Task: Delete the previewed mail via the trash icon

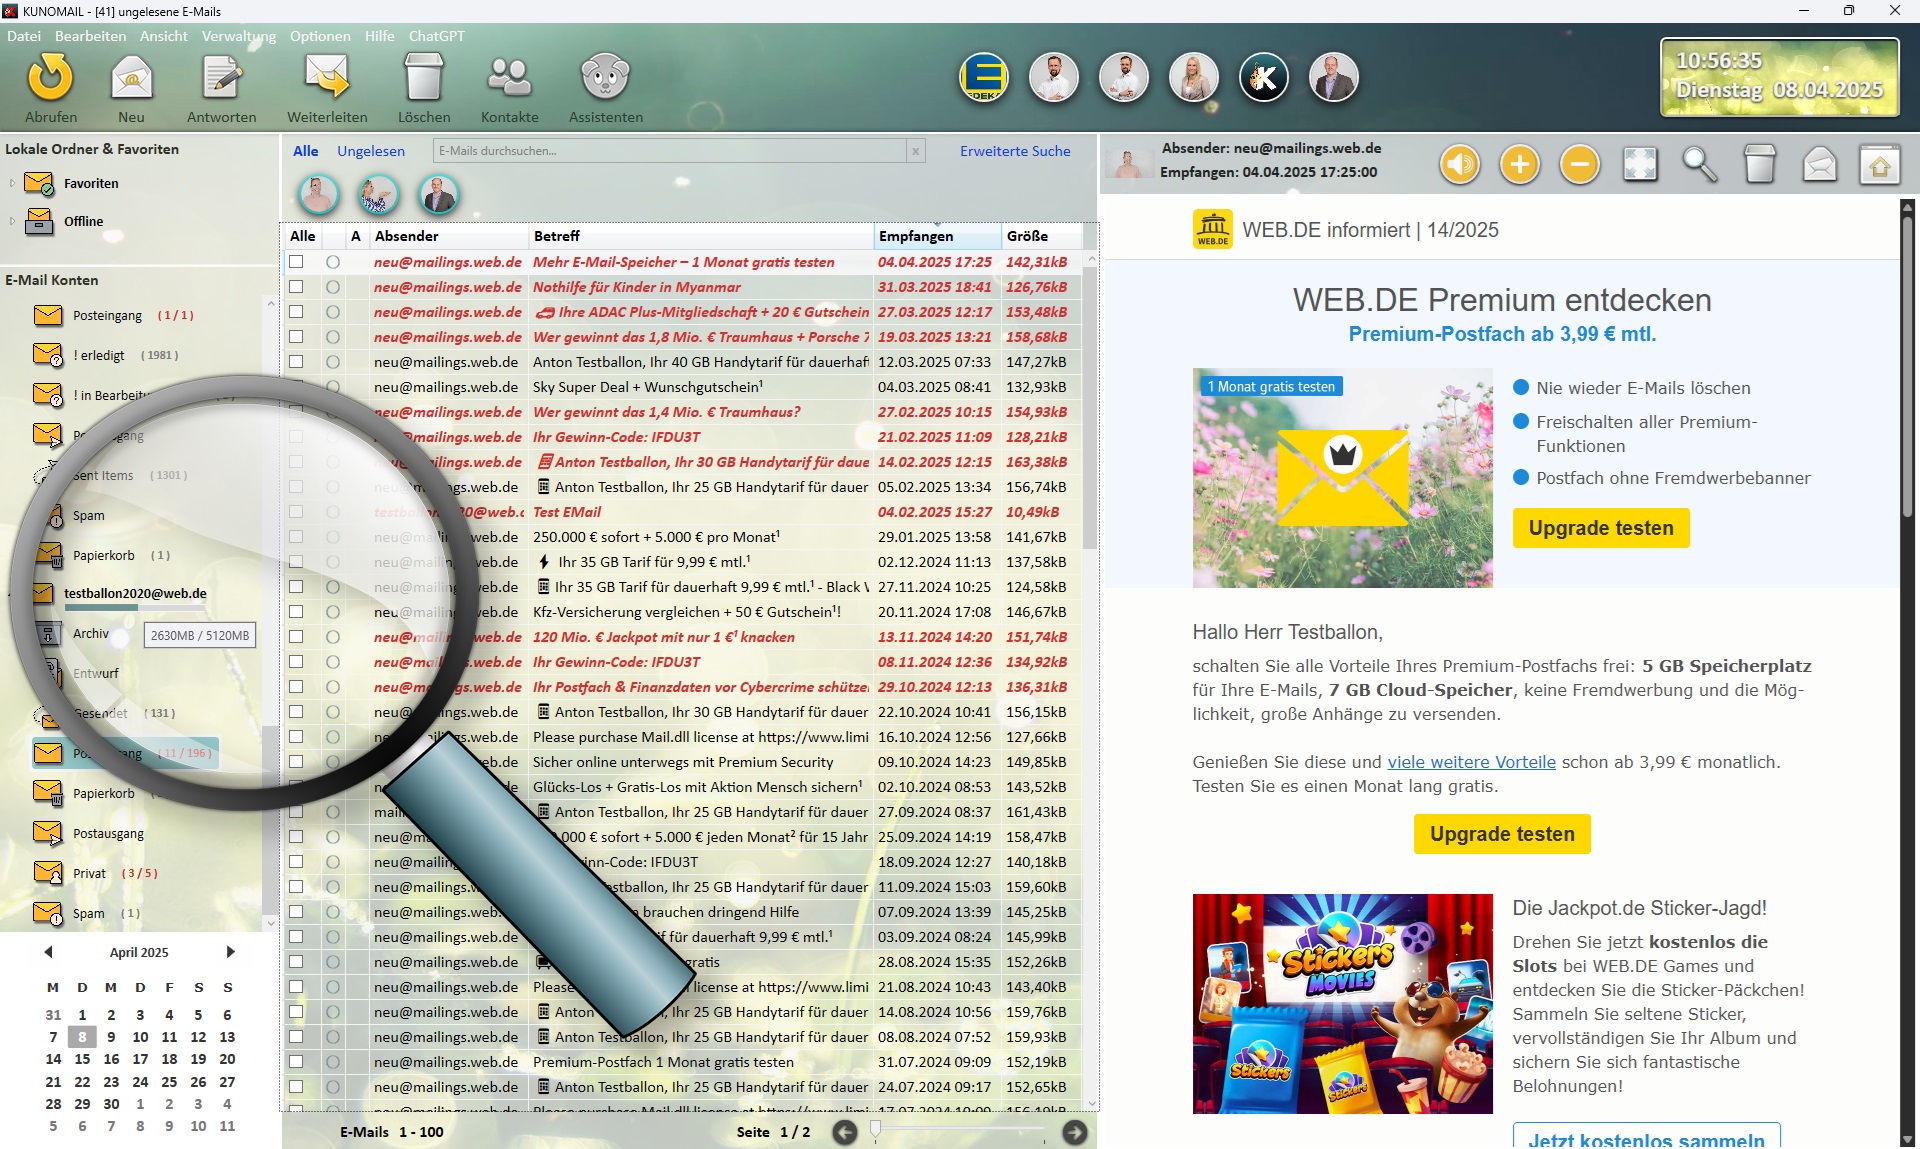Action: coord(1760,164)
